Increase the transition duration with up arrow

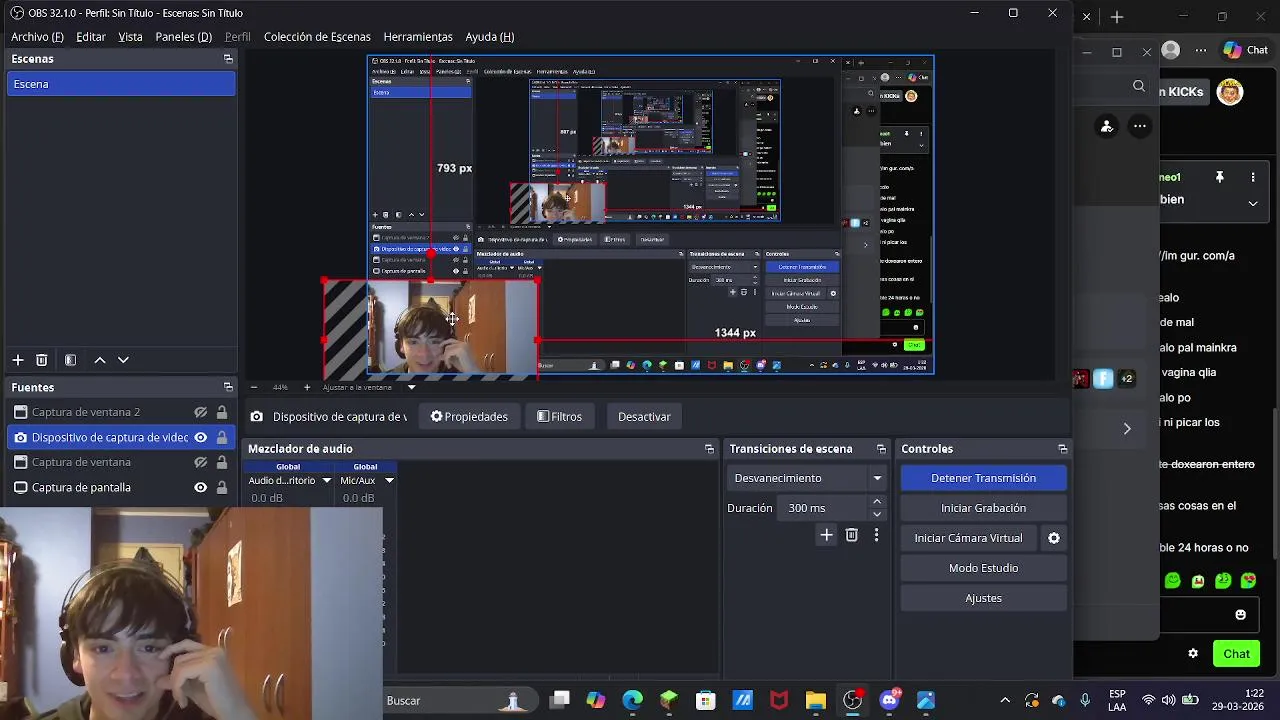coord(877,502)
